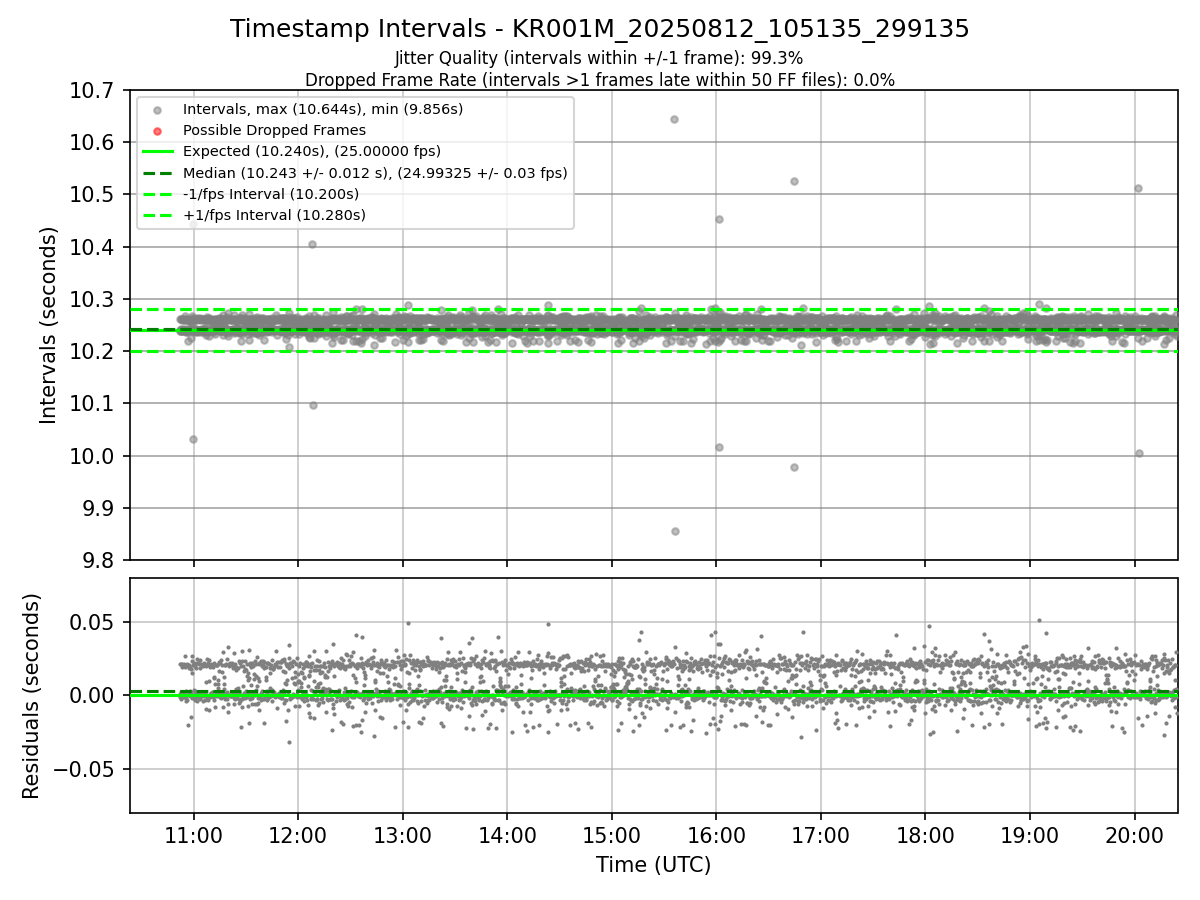1200x900 pixels.
Task: Pick the outlier near 10.52 seconds before 17:00
Action: pos(794,181)
